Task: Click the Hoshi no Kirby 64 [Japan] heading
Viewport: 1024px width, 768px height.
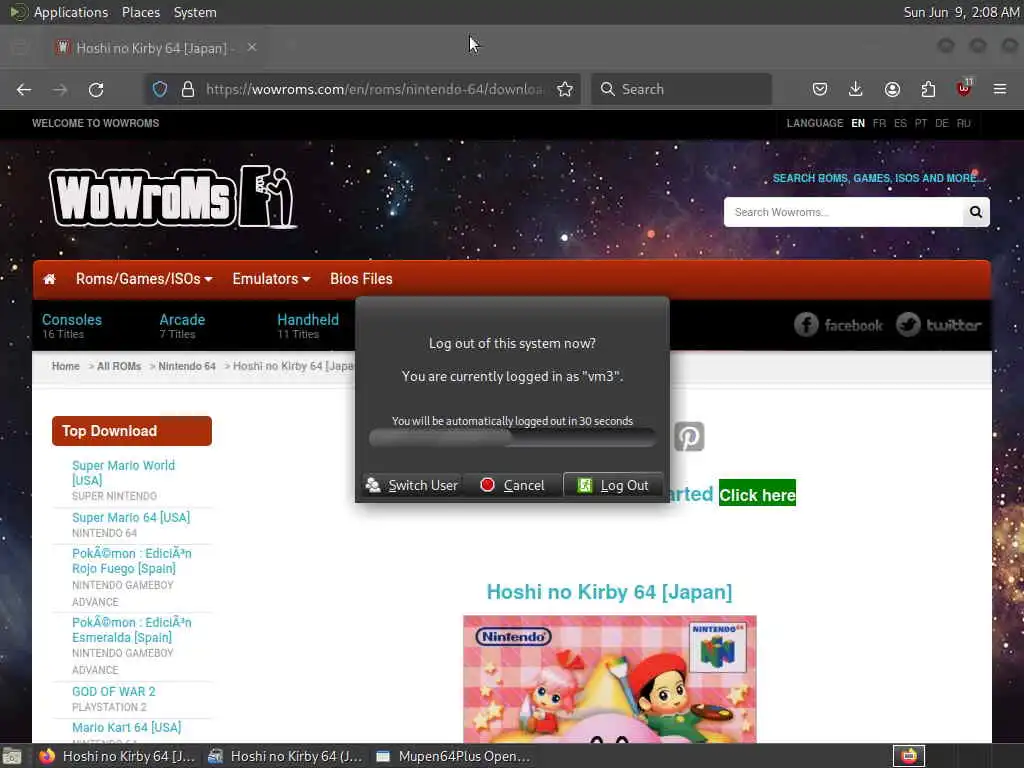Action: (609, 592)
